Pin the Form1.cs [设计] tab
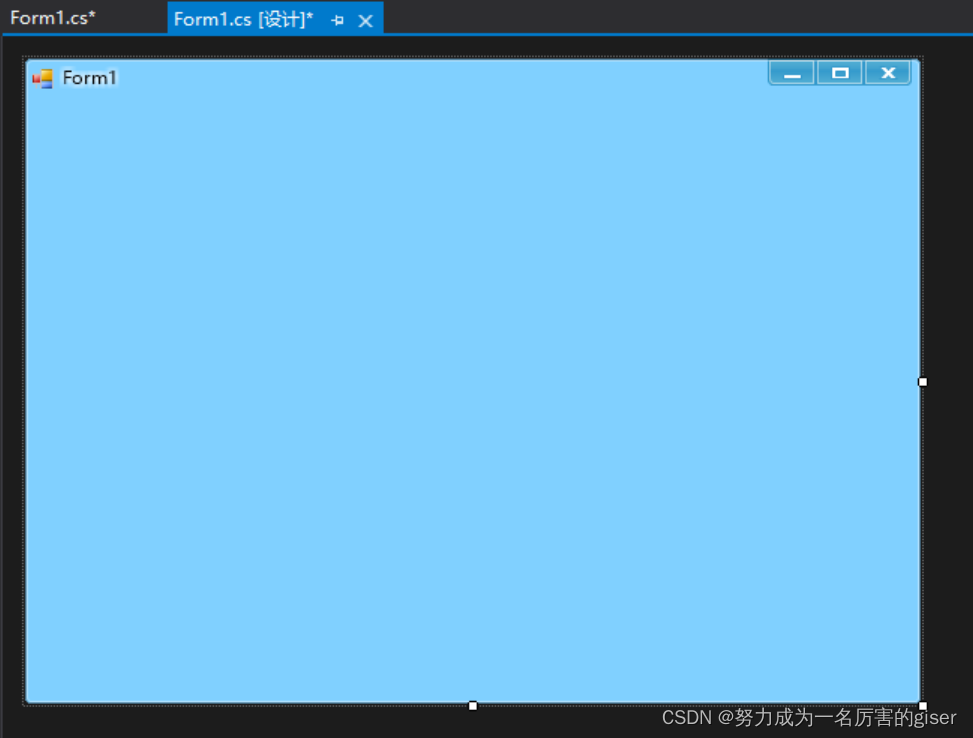This screenshot has width=973, height=738. [338, 20]
